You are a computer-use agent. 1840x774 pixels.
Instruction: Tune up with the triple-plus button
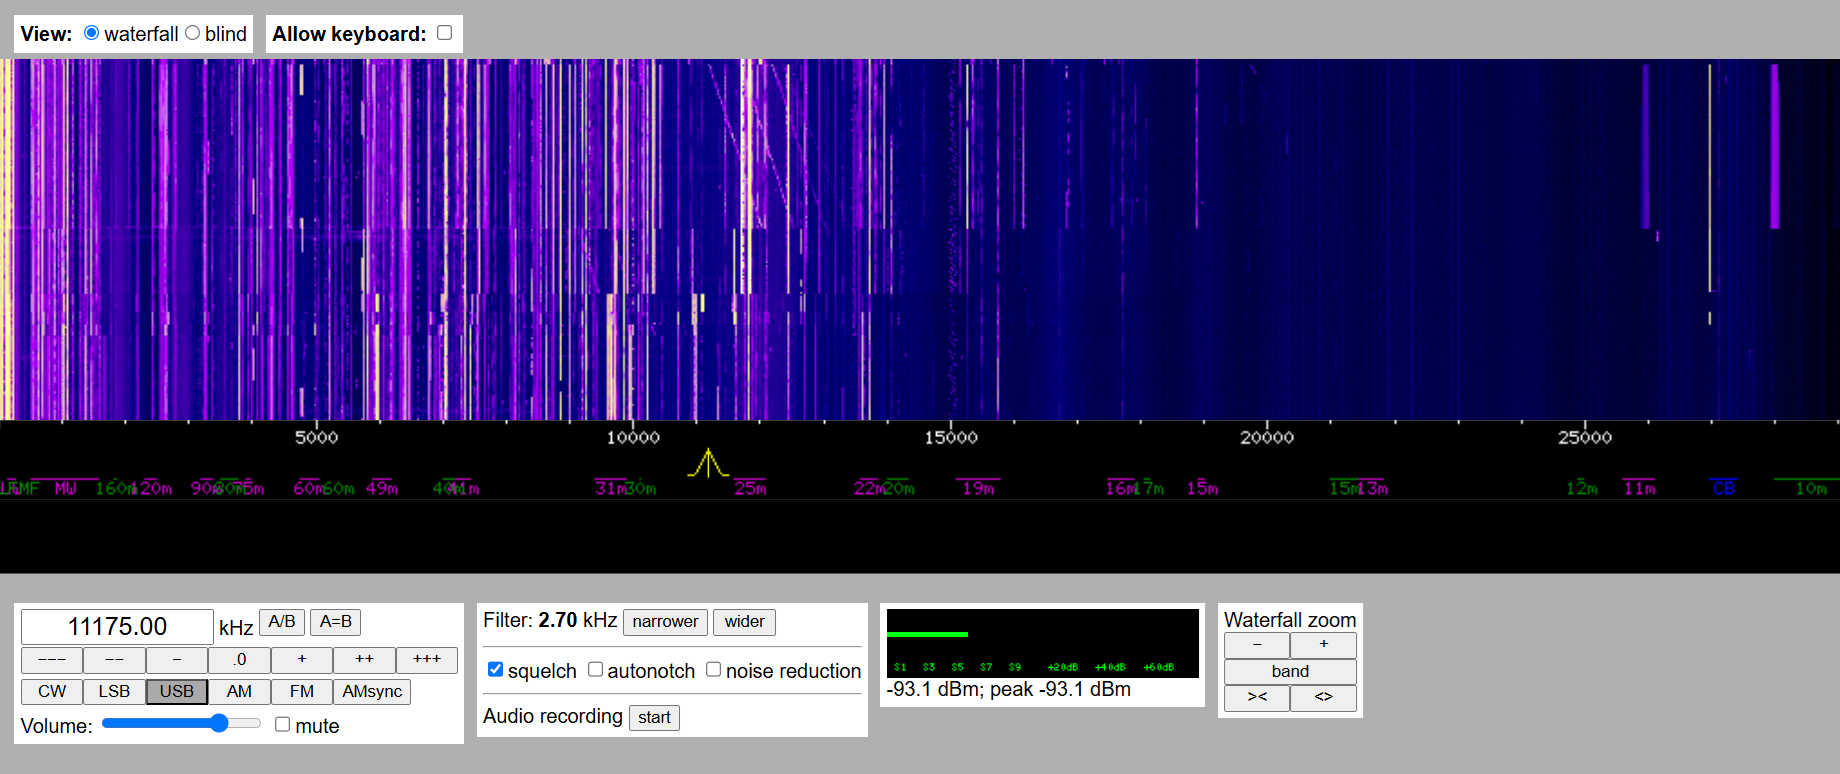(427, 660)
